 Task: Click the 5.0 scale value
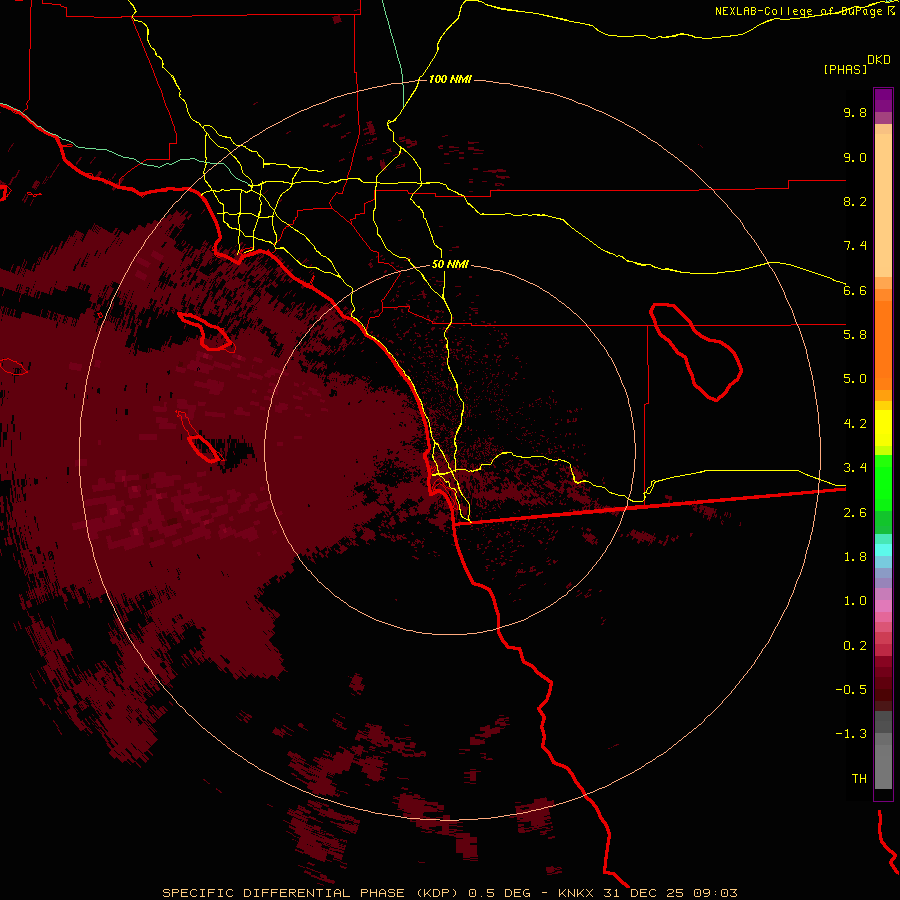(x=855, y=379)
